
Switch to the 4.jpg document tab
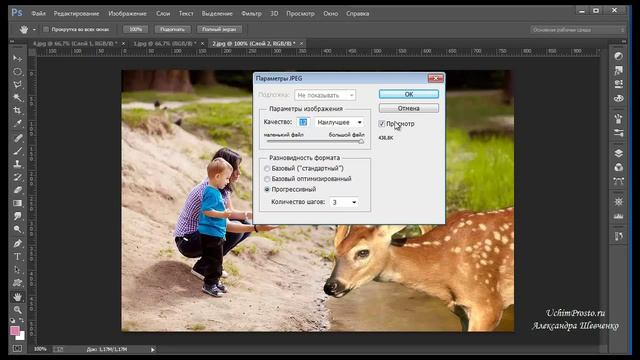(75, 43)
